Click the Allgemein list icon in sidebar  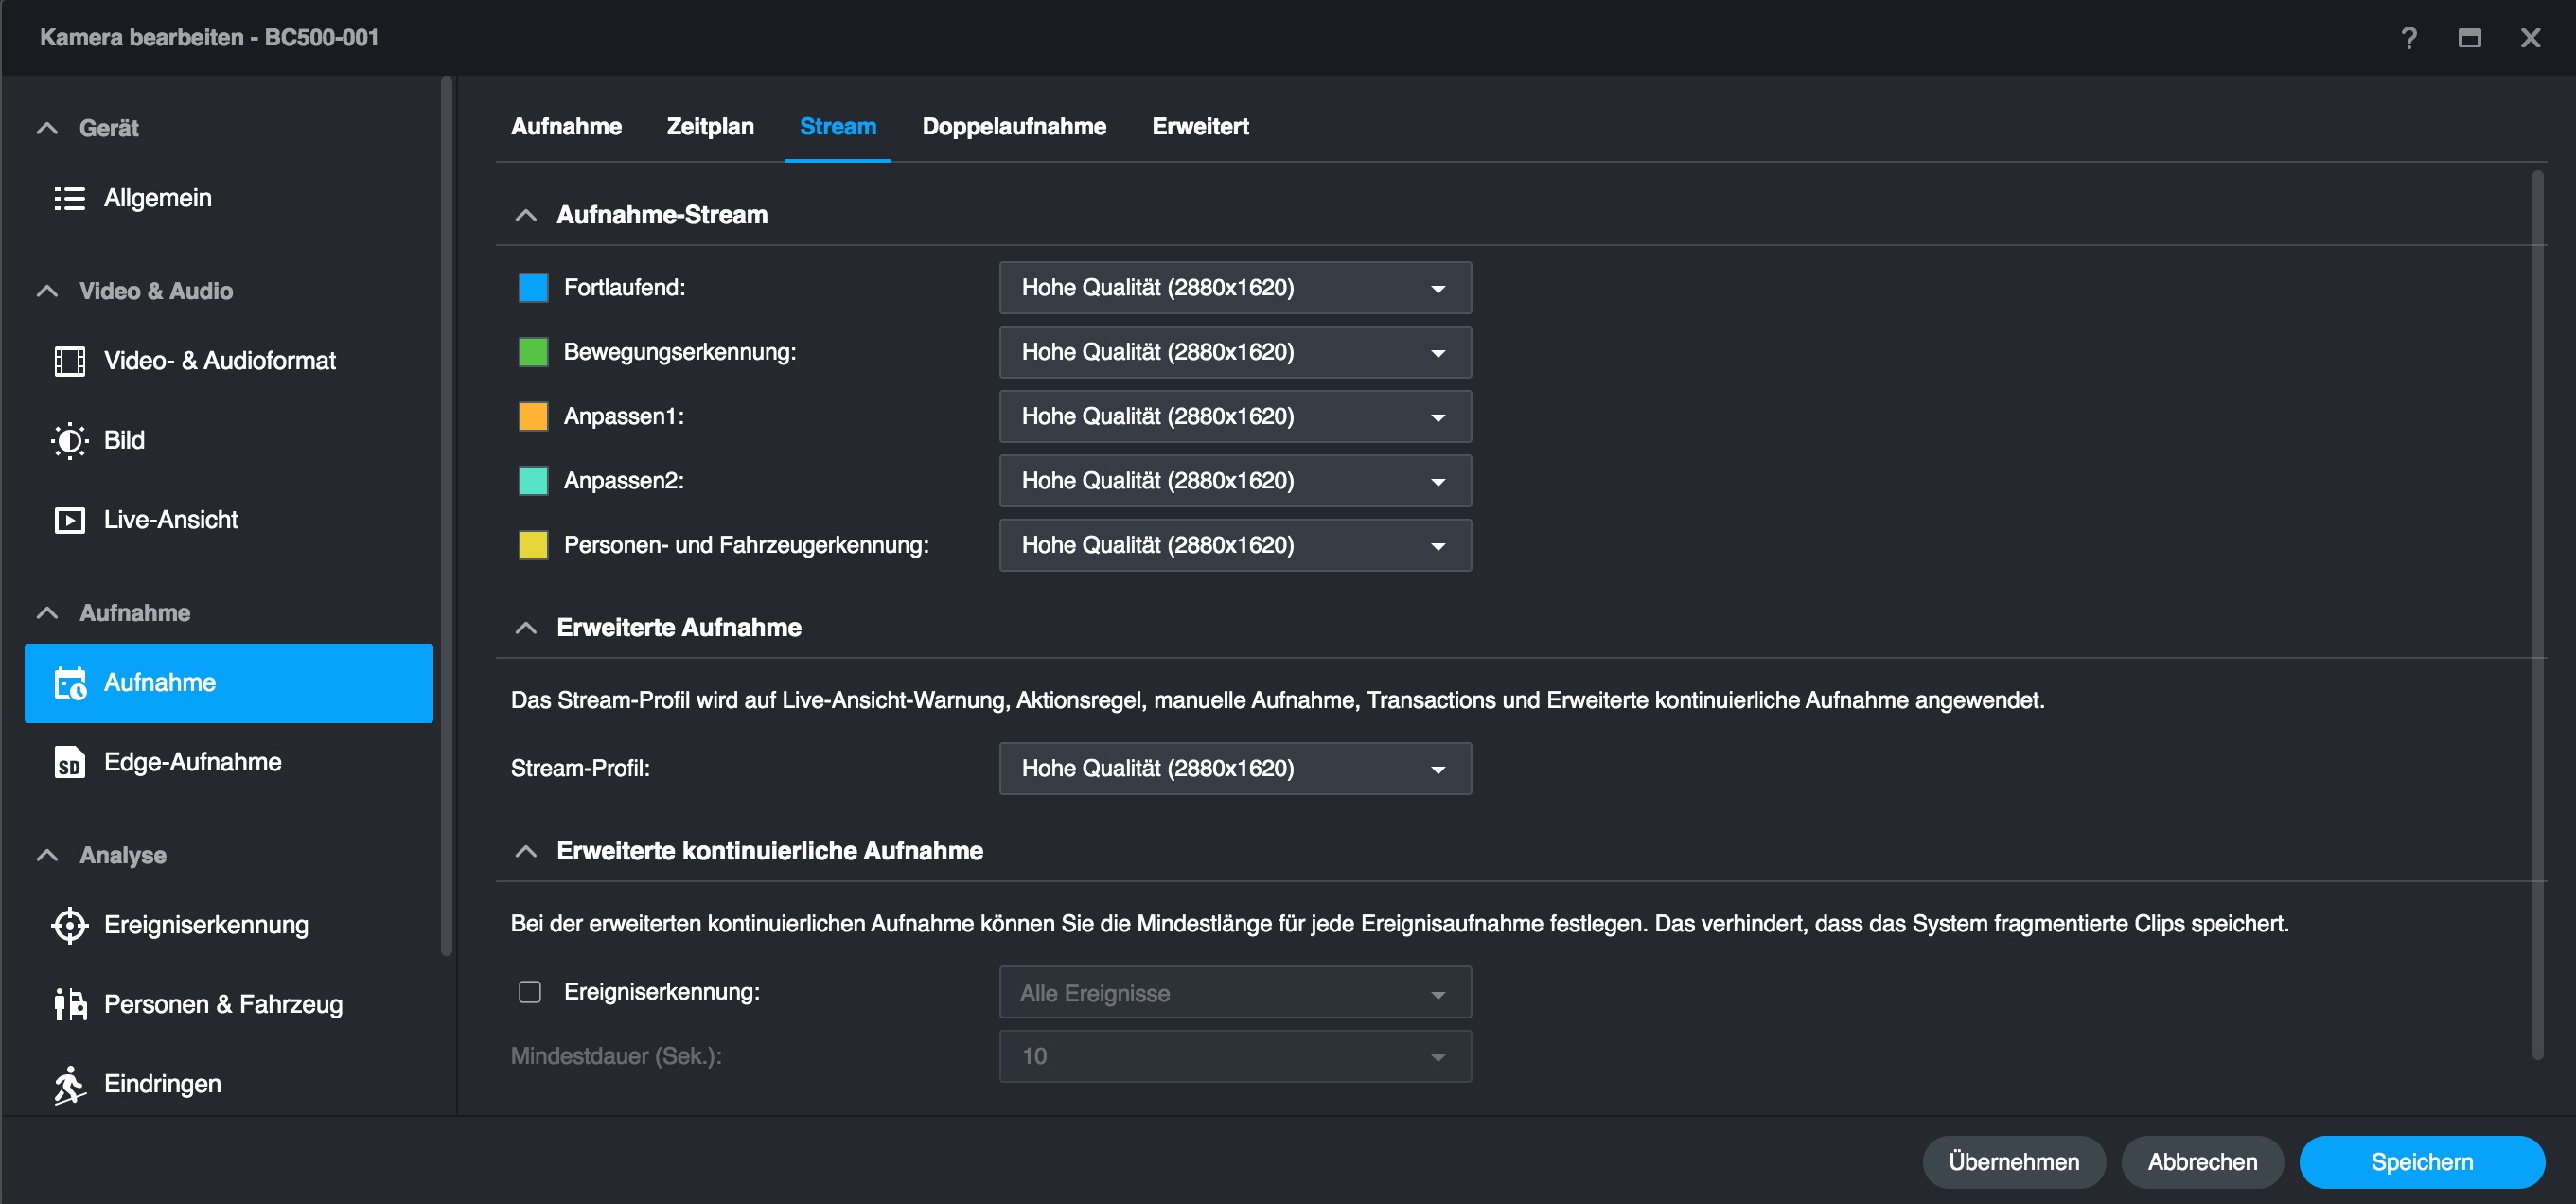(69, 198)
